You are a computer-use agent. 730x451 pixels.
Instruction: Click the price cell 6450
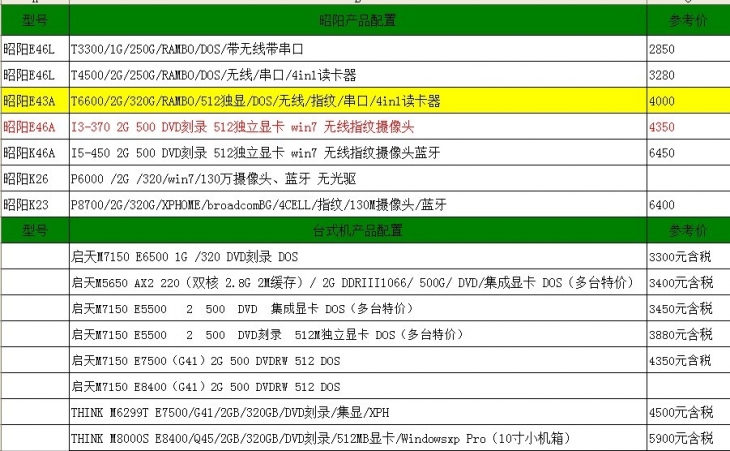pyautogui.click(x=688, y=153)
